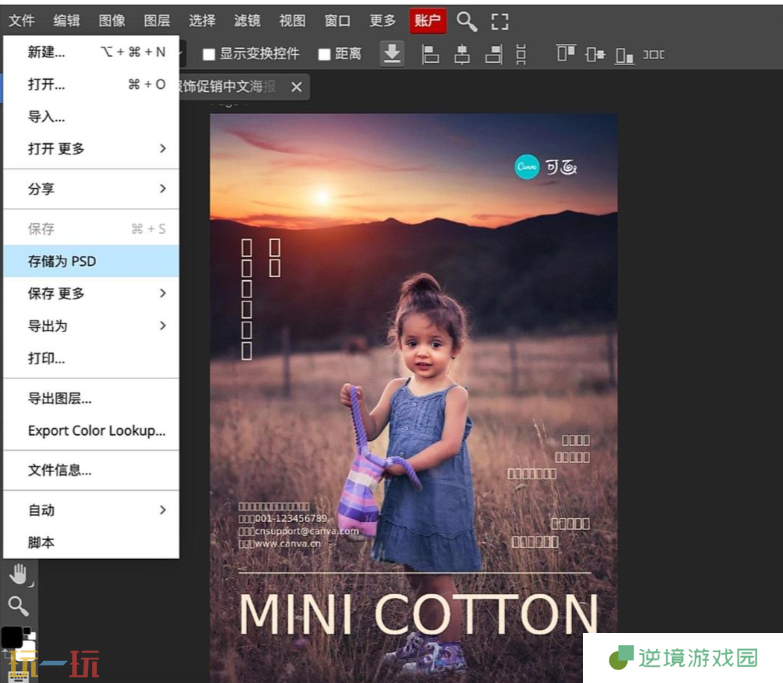783x683 pixels.
Task: Select the Hand tool
Action: point(19,575)
